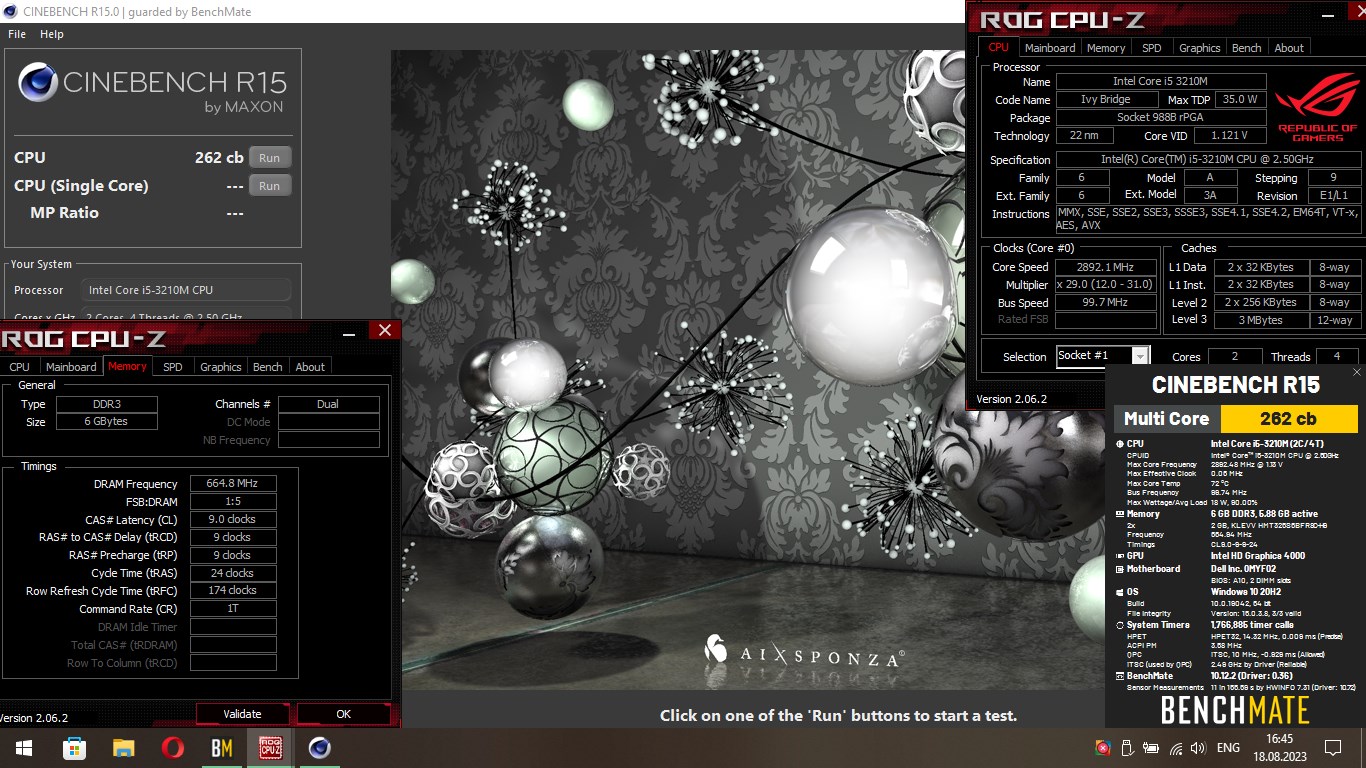The height and width of the screenshot is (768, 1366).
Task: Click the Level 3 cache 3 MBytes value
Action: (x=1262, y=320)
